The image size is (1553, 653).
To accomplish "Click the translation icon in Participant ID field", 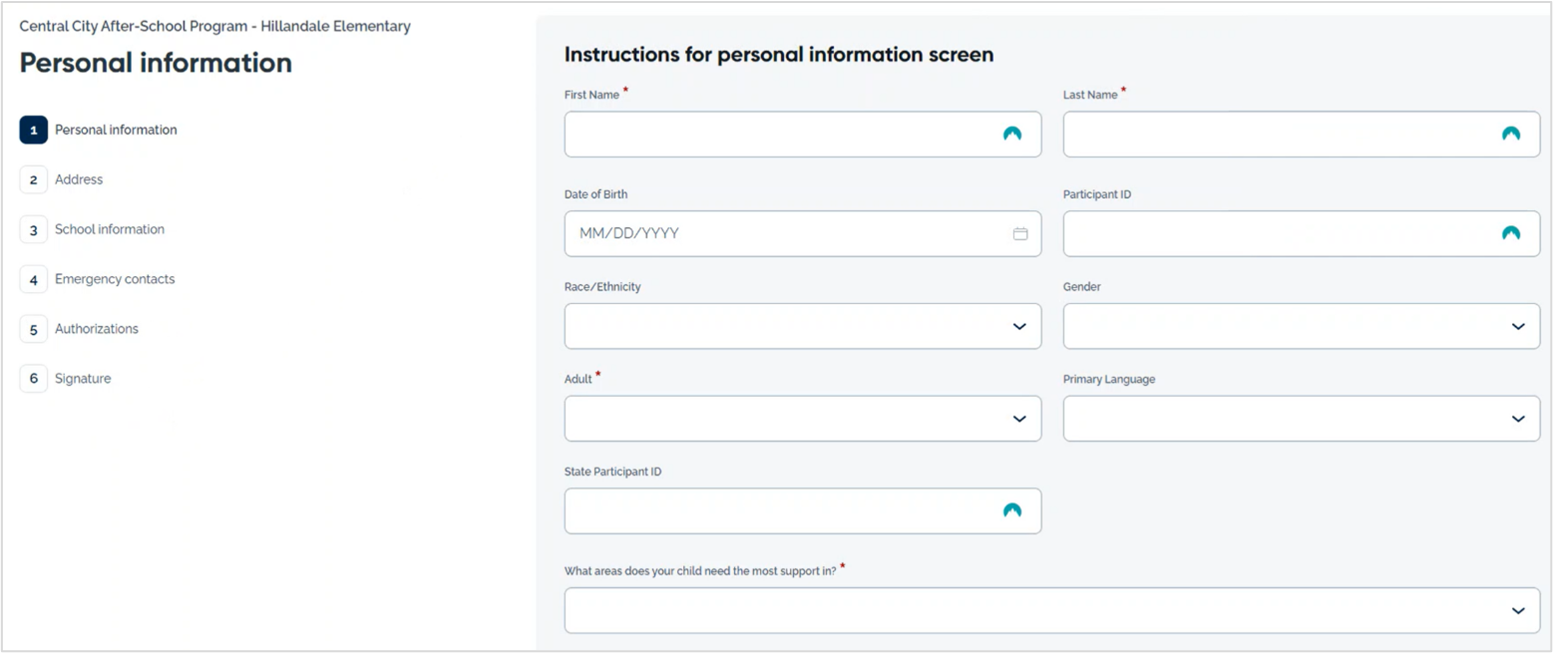I will coord(1510,233).
